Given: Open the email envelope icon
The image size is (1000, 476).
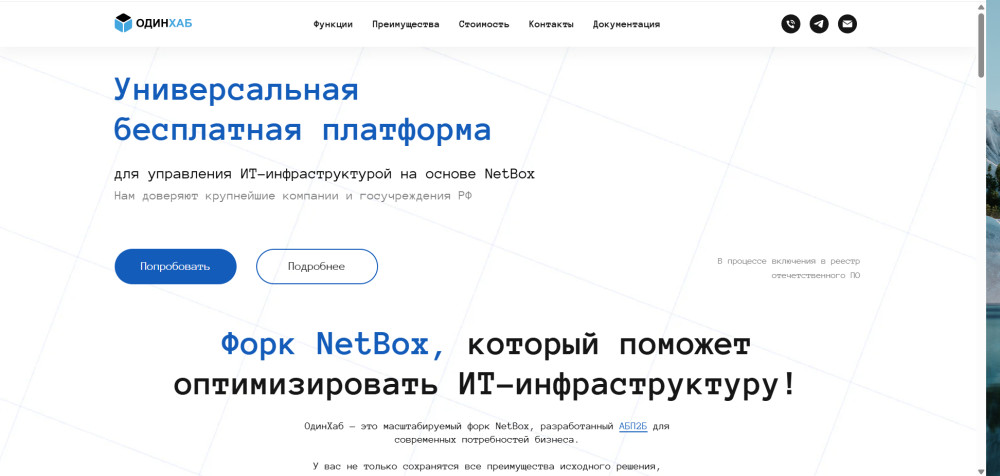Looking at the screenshot, I should click(847, 24).
